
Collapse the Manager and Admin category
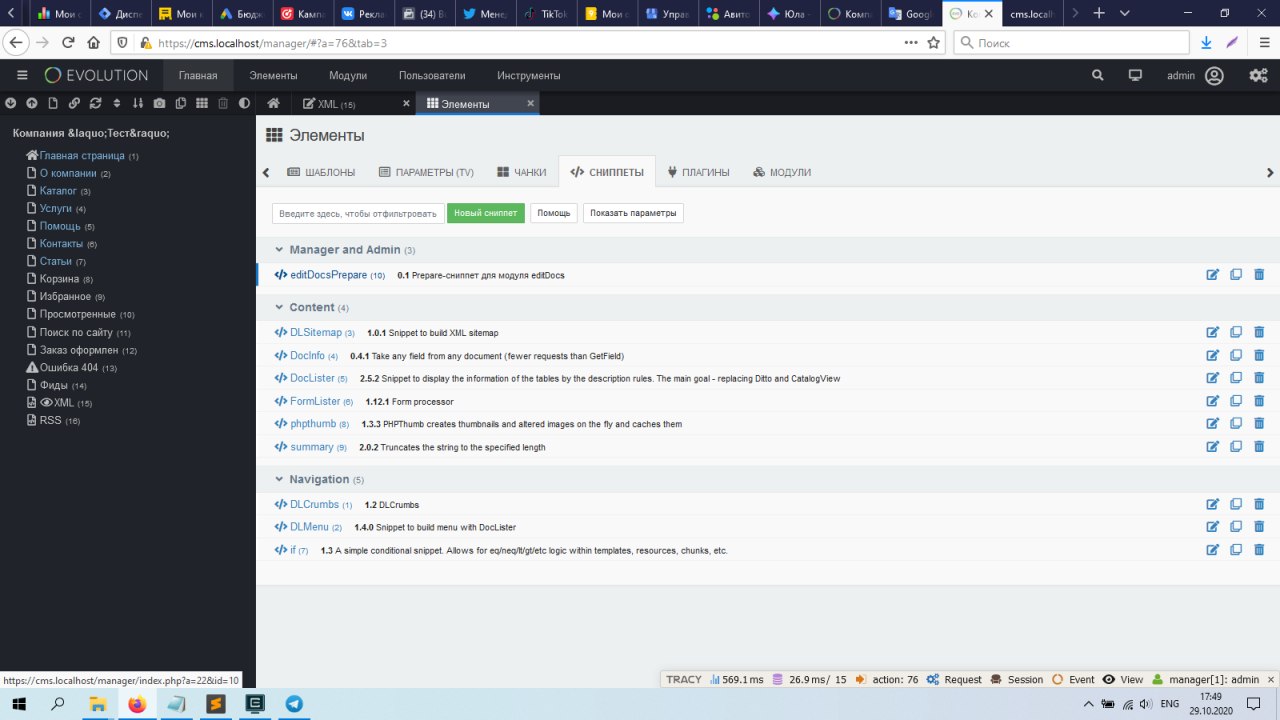click(278, 250)
